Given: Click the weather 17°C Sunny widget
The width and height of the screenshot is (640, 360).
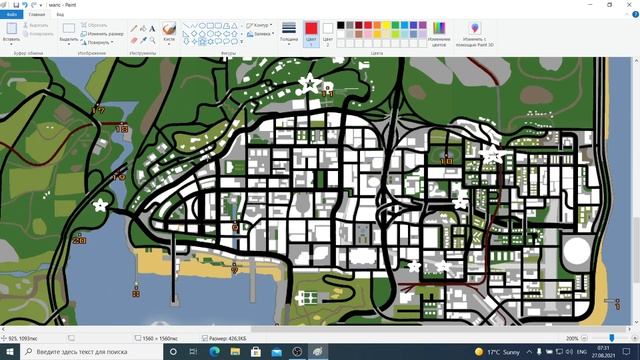Looking at the screenshot, I should (x=498, y=351).
